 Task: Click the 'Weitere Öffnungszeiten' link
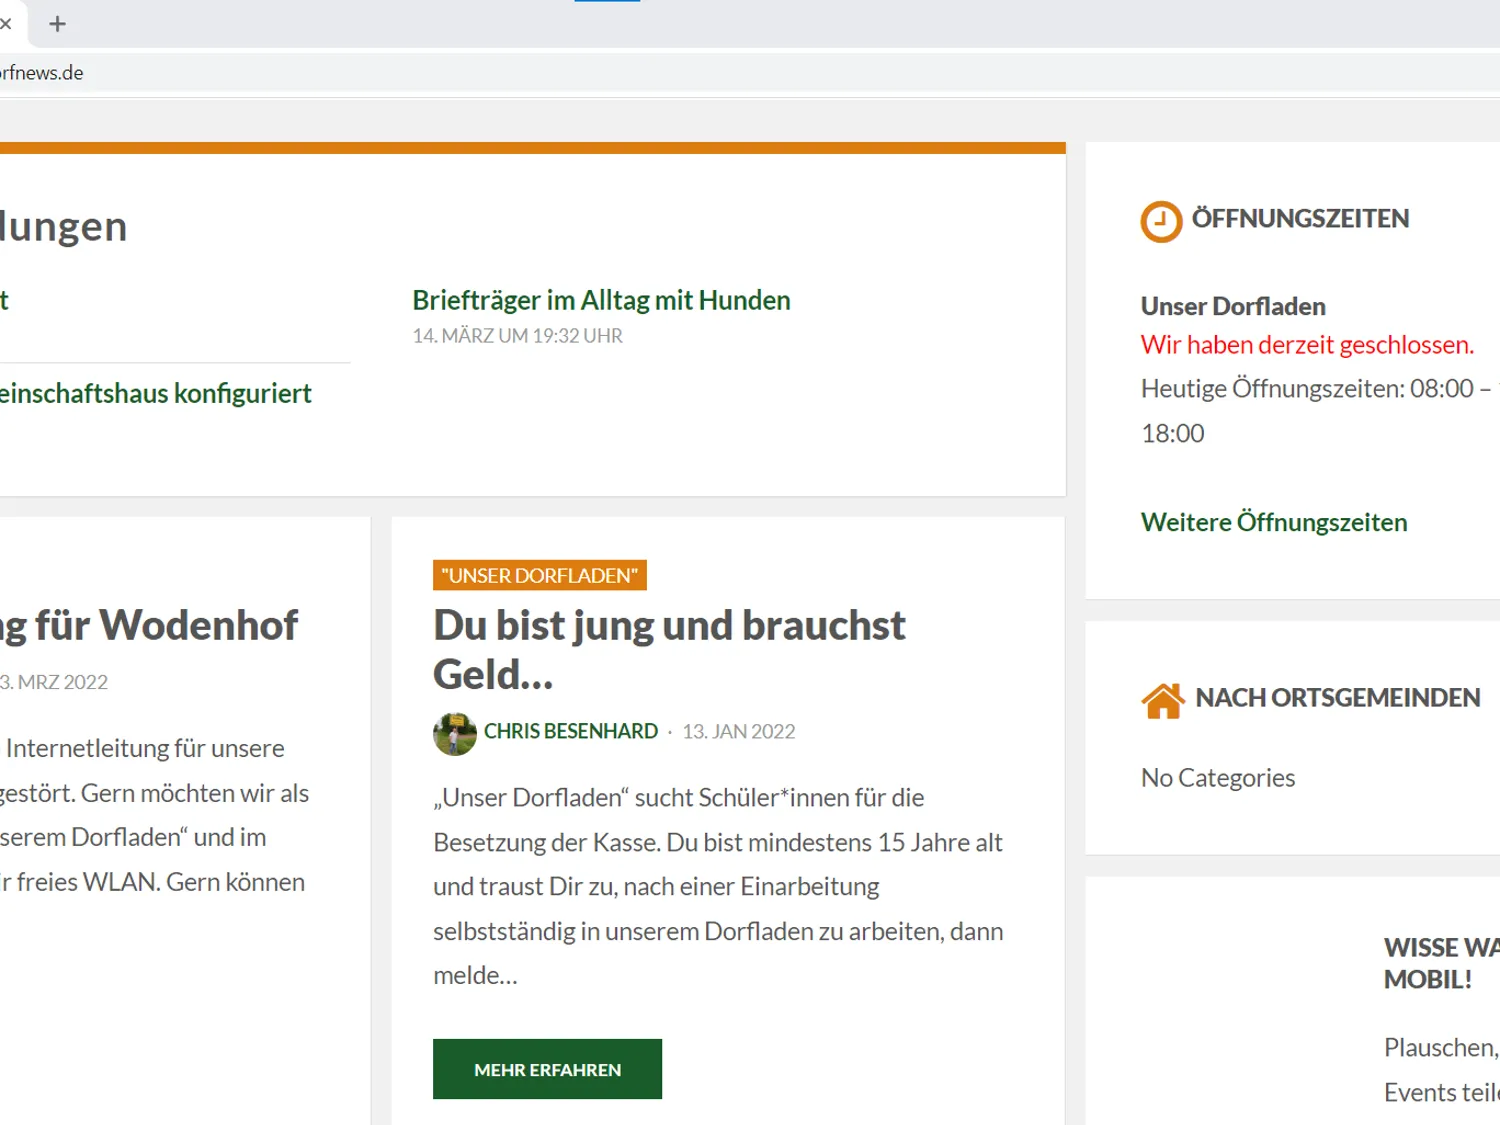click(1274, 522)
